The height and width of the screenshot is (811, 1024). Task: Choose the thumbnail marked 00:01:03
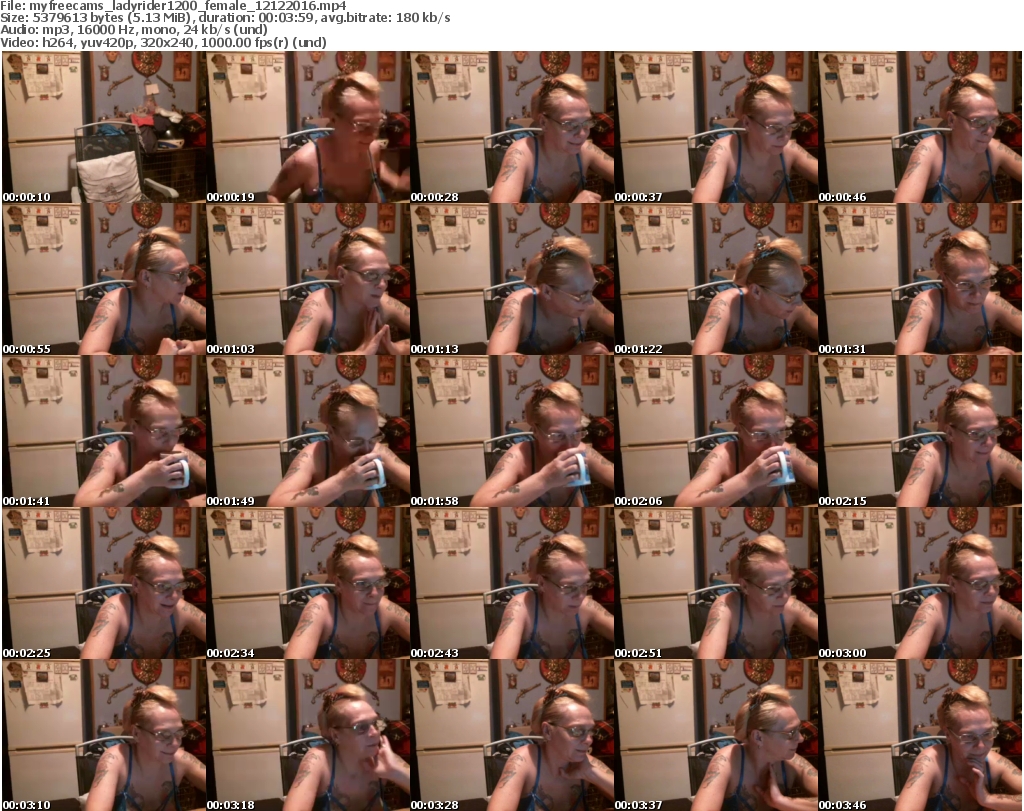[x=308, y=279]
